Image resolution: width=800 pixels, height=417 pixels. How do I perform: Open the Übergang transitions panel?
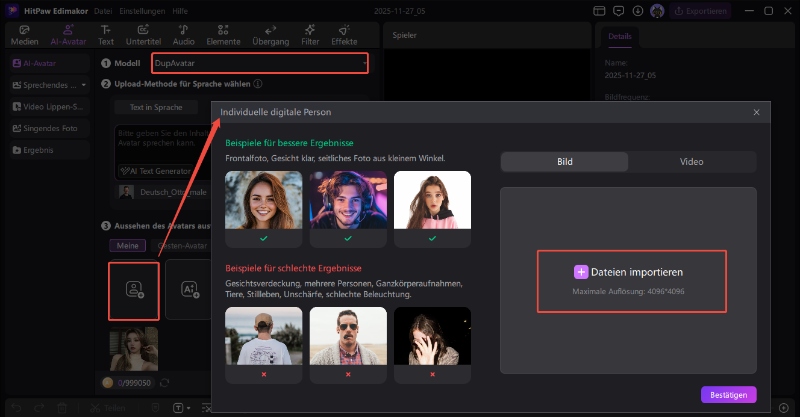pos(270,35)
